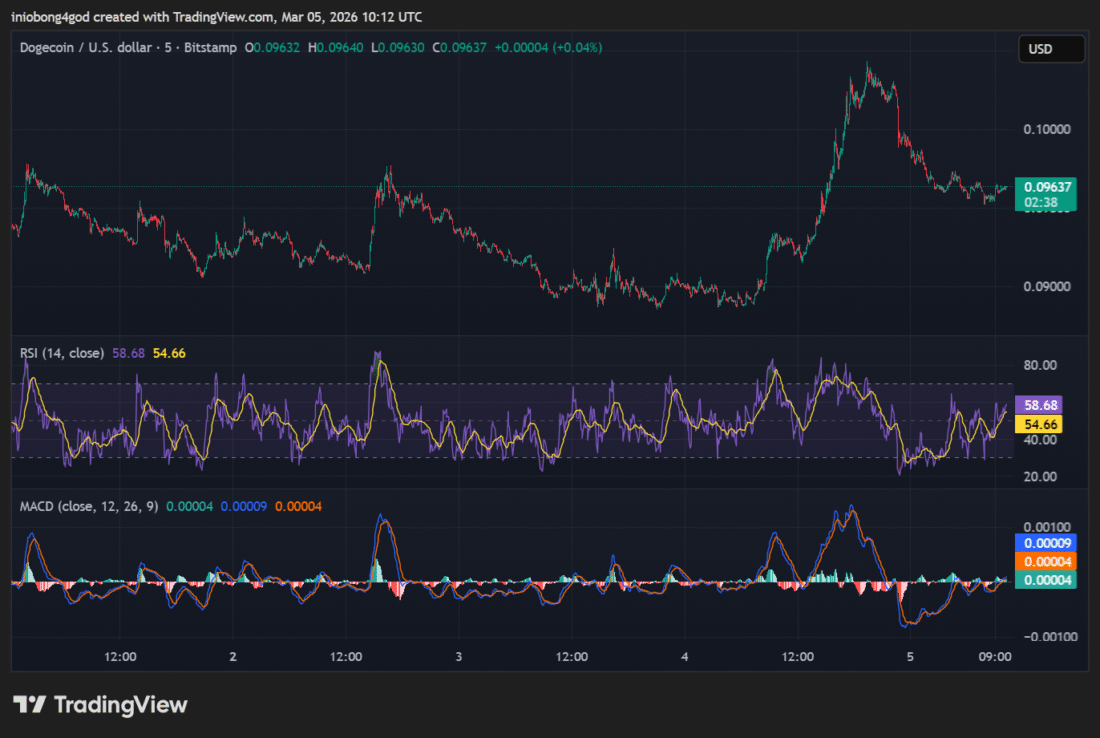Select the USD currency button
The height and width of the screenshot is (738, 1100).
1051,48
